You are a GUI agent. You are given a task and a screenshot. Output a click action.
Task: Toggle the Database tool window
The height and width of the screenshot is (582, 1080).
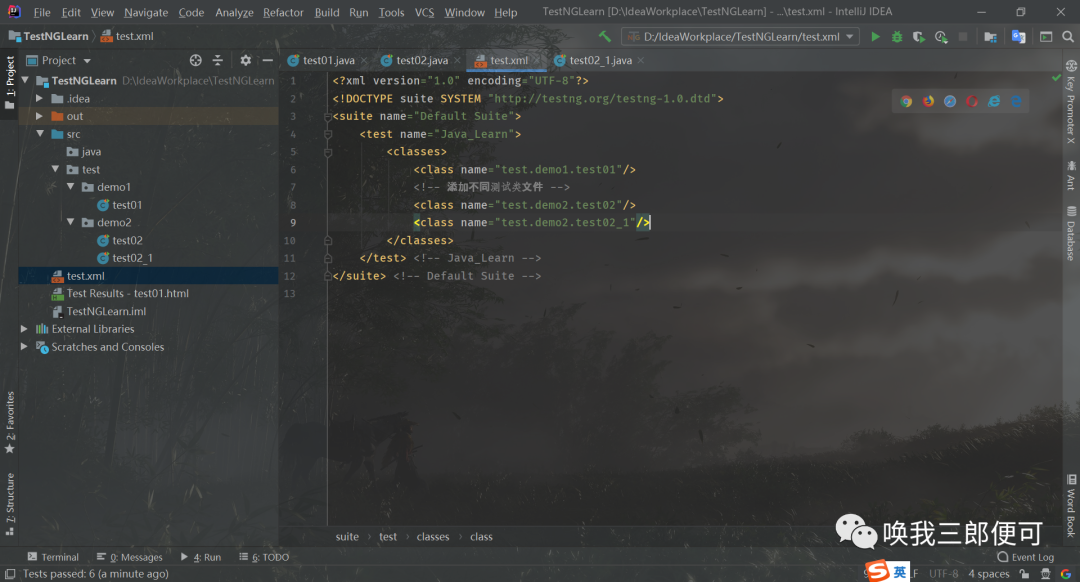coord(1070,233)
